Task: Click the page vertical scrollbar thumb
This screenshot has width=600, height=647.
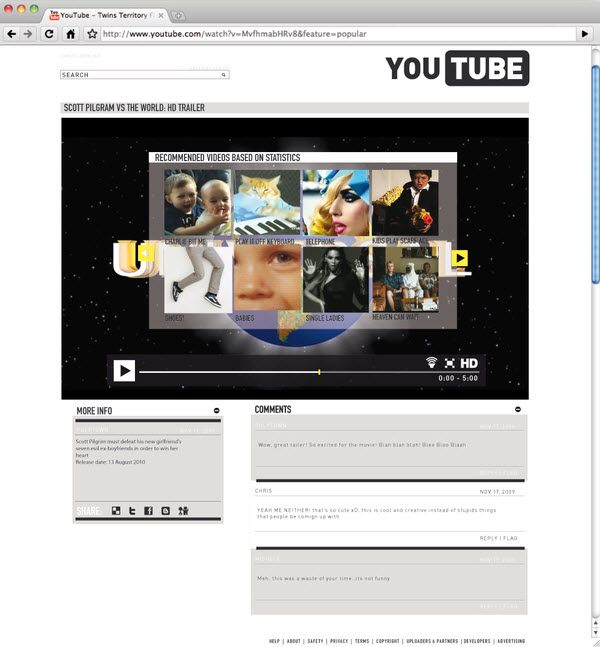Action: tap(595, 174)
